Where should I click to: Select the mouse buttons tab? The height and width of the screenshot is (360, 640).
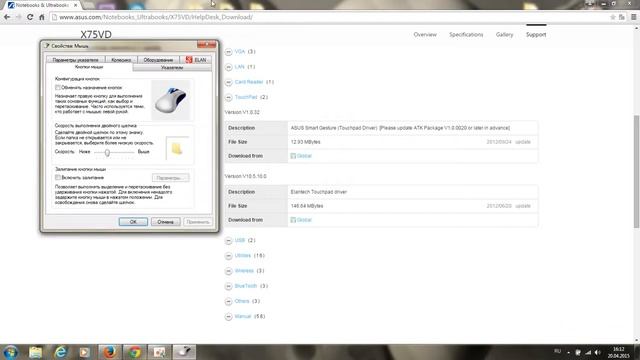[89, 67]
